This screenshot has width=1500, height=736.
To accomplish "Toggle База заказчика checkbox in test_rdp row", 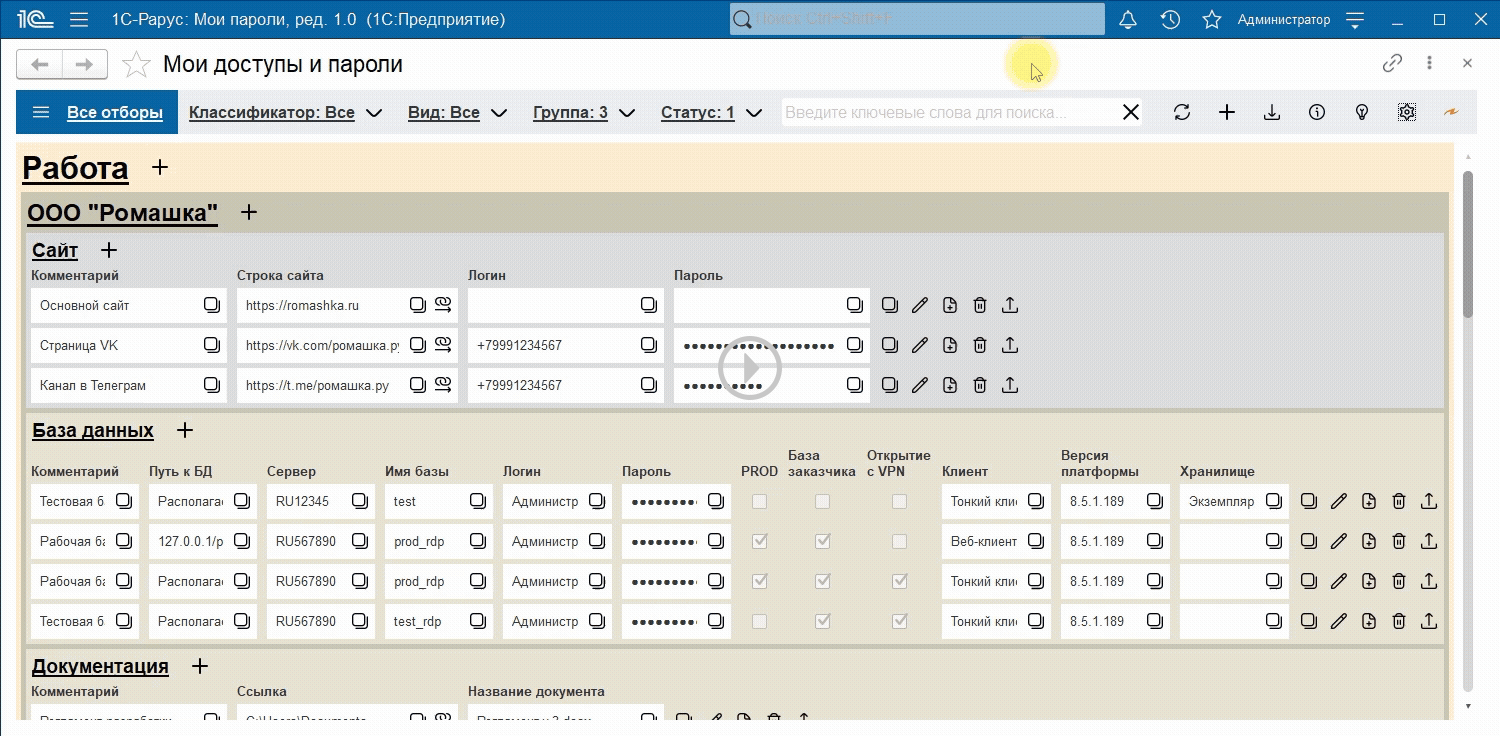I will tap(822, 621).
